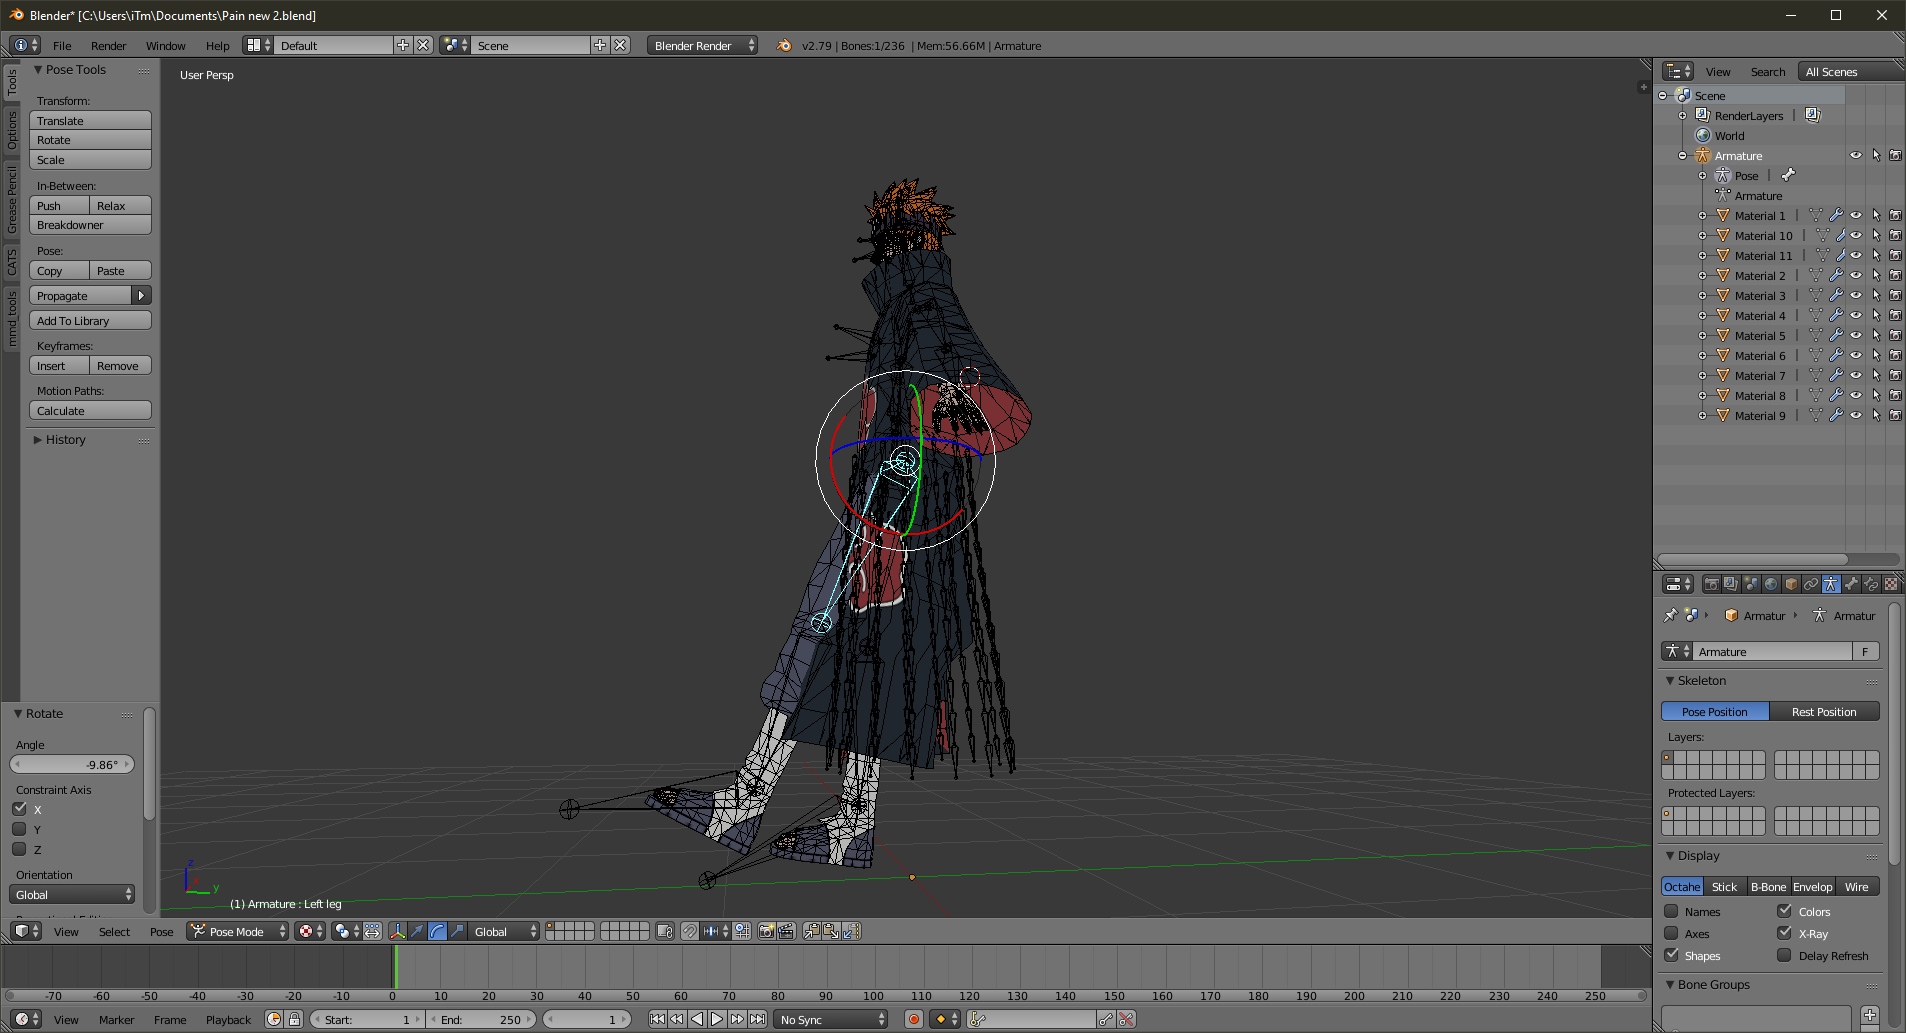Expand the Material 10 tree item
Image resolution: width=1906 pixels, height=1033 pixels.
(x=1702, y=236)
